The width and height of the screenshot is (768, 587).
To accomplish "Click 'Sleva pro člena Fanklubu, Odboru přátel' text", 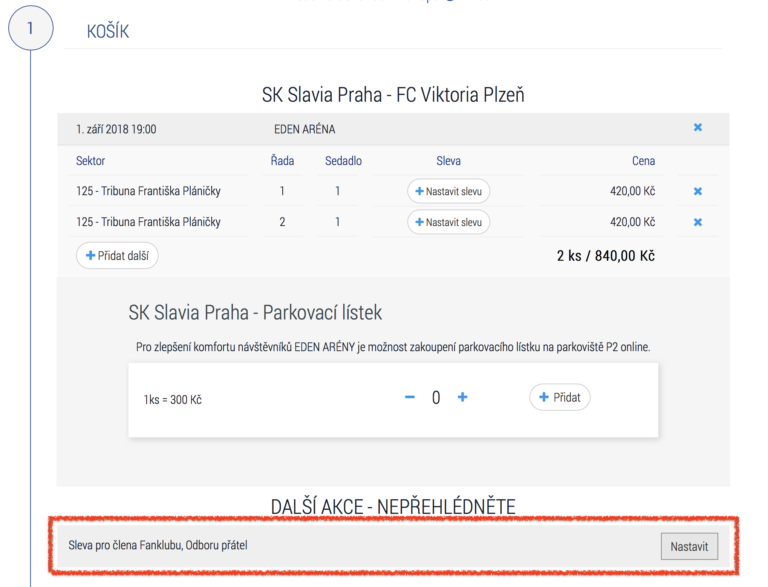I will (x=158, y=545).
